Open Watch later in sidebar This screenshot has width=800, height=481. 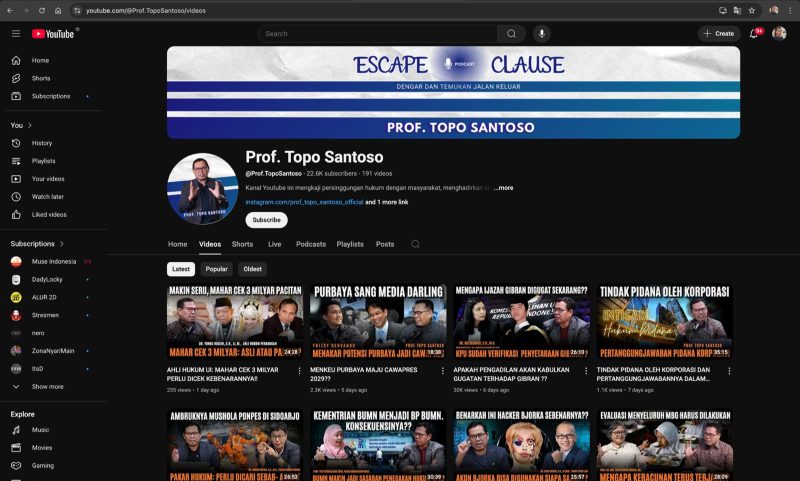click(x=47, y=196)
